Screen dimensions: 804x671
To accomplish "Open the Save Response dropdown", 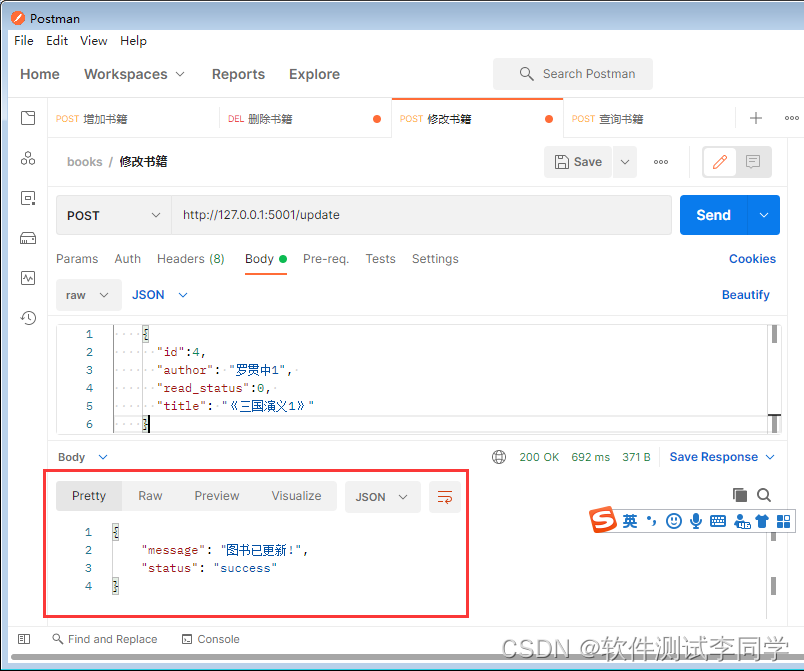I will pos(722,457).
